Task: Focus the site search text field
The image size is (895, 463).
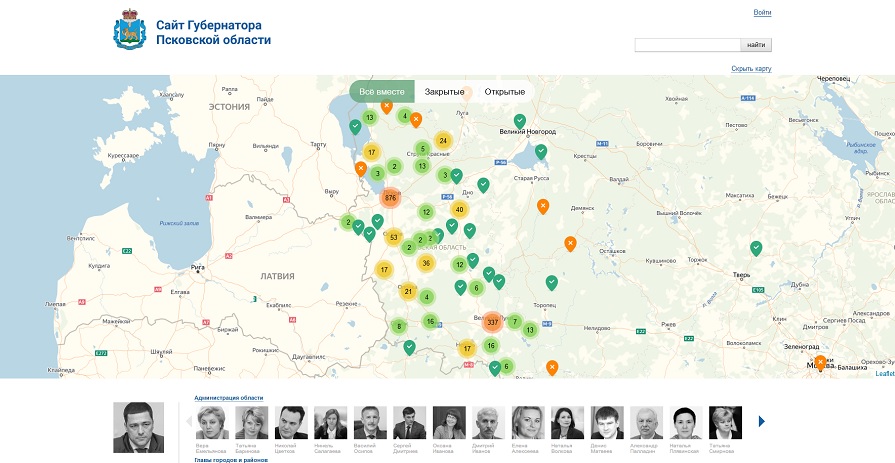Action: [x=688, y=45]
